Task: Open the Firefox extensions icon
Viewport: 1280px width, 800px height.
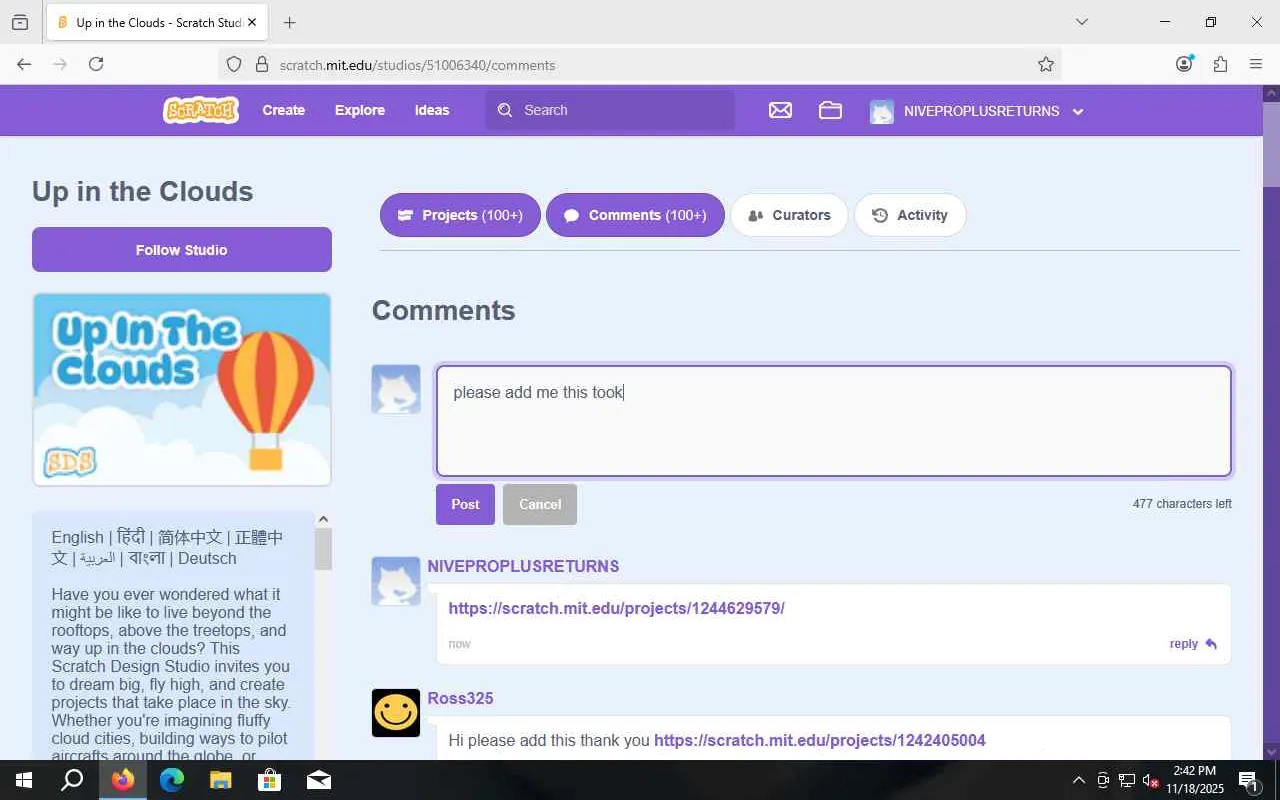Action: click(1220, 64)
